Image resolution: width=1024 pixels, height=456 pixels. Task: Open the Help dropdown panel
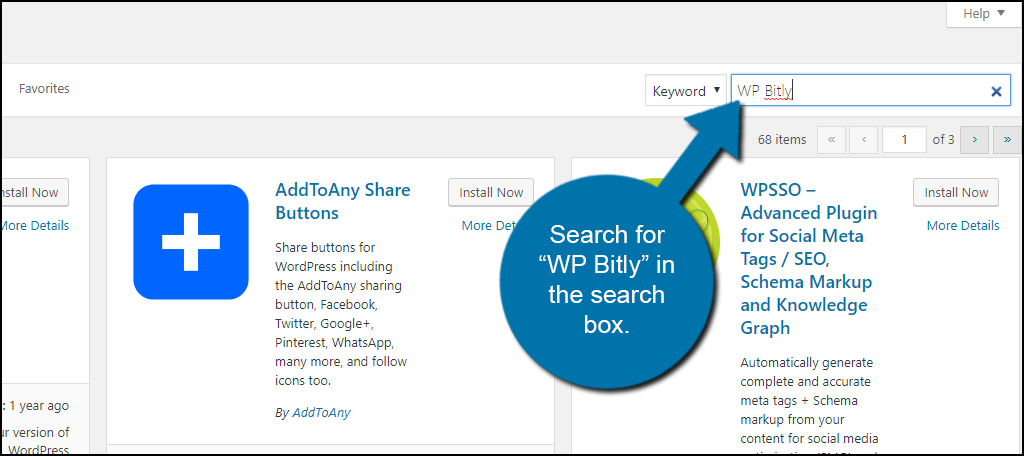982,14
